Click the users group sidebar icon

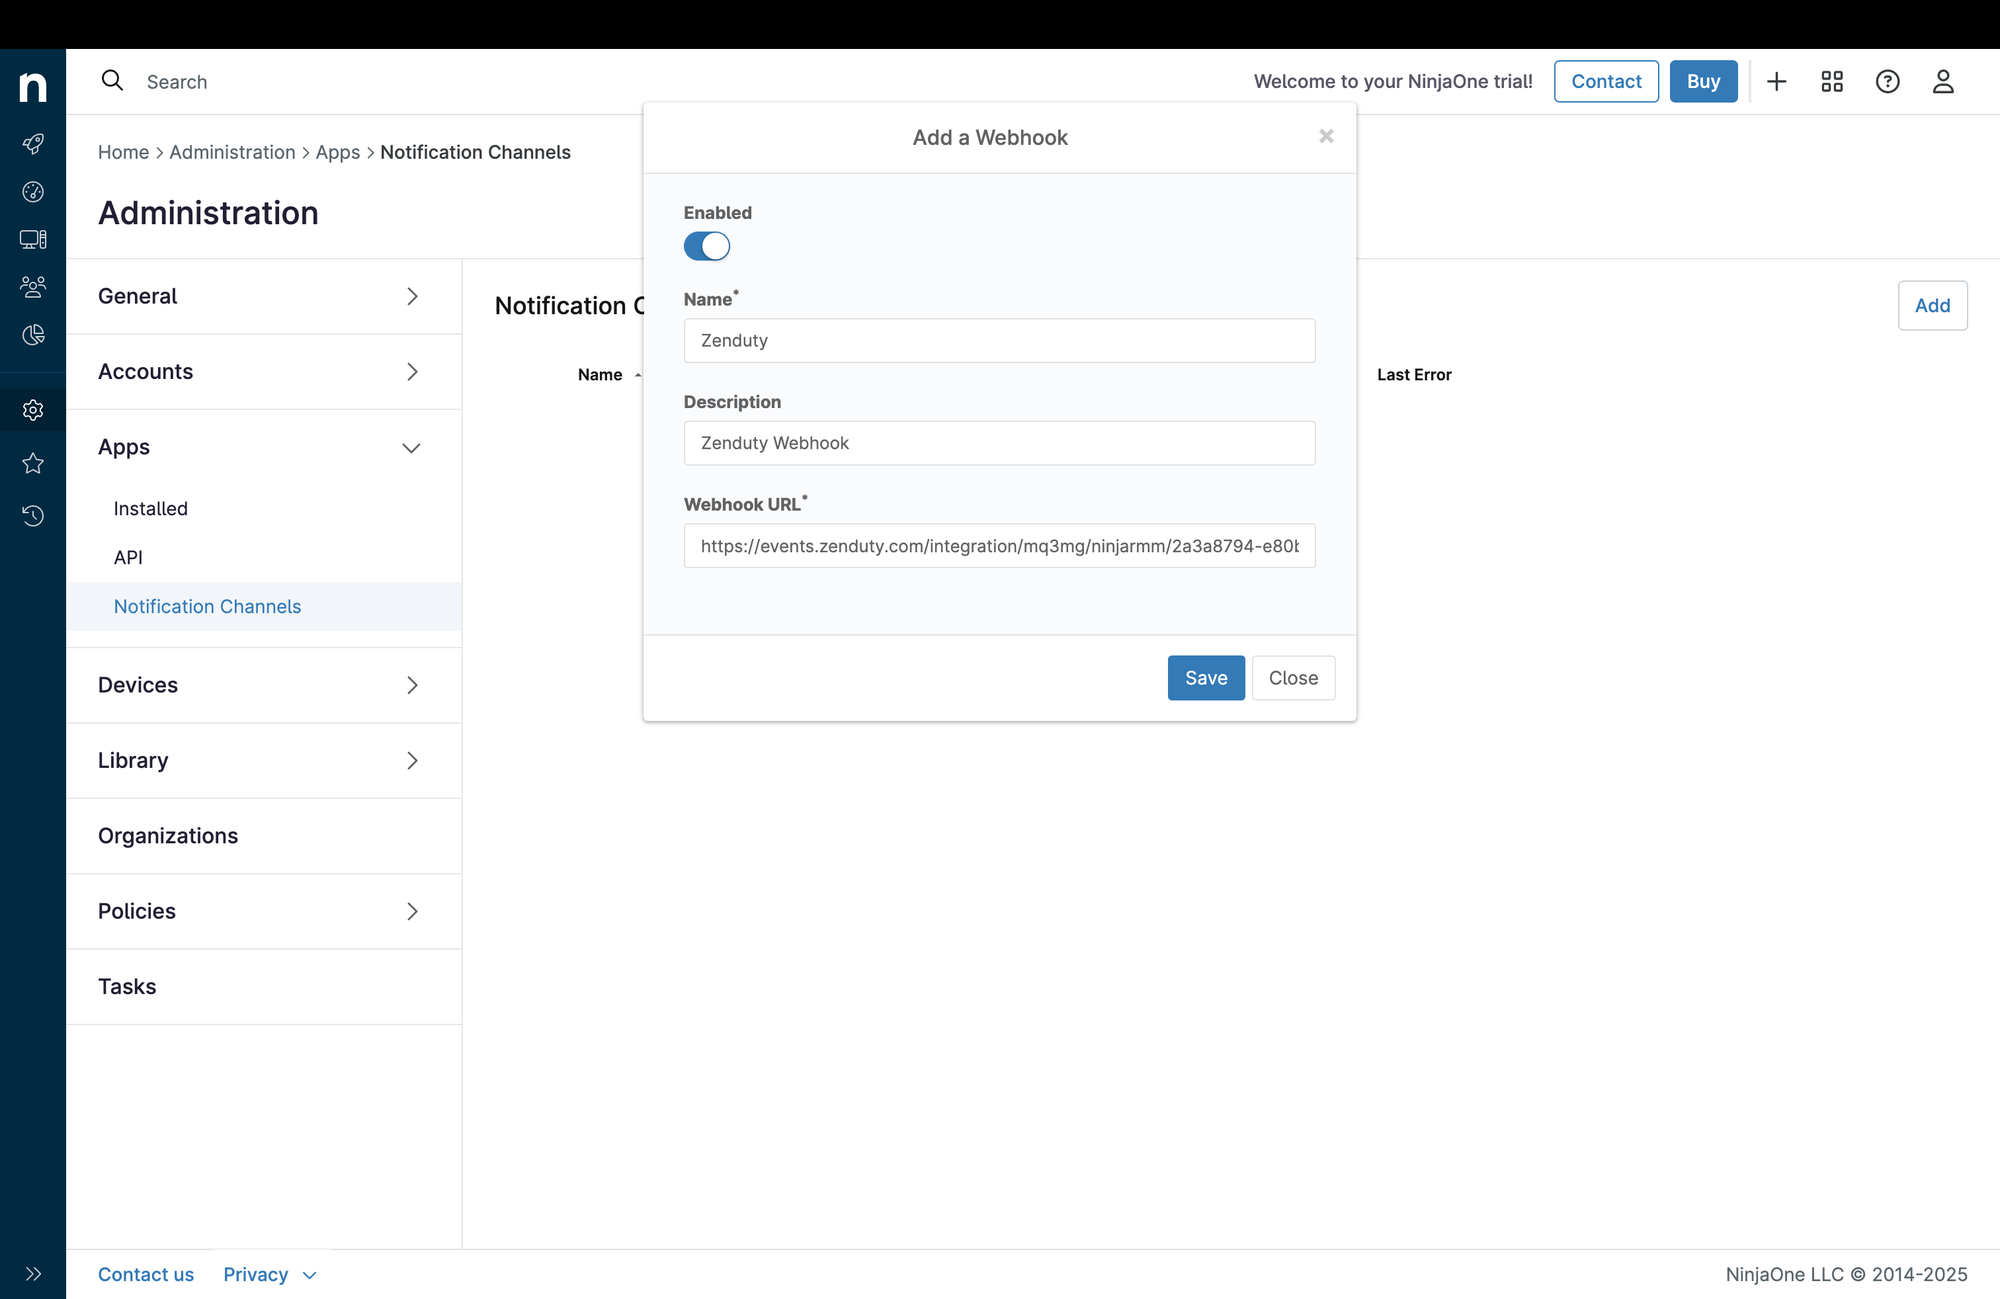coord(33,287)
